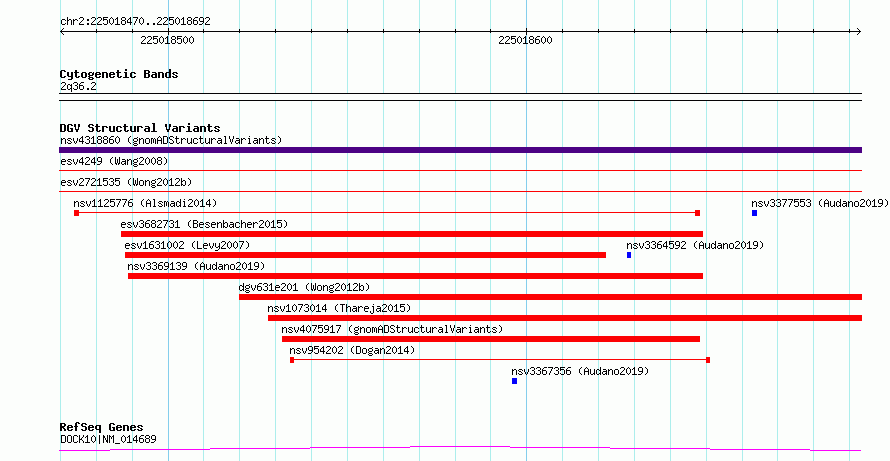Click the nsv4318860 gnomAD purple variant bar
The image size is (890, 461).
[460, 150]
